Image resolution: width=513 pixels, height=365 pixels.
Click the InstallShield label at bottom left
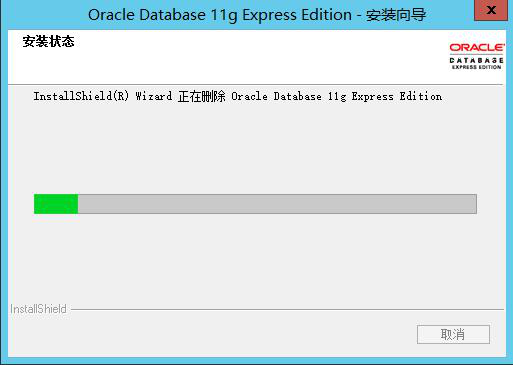click(38, 309)
